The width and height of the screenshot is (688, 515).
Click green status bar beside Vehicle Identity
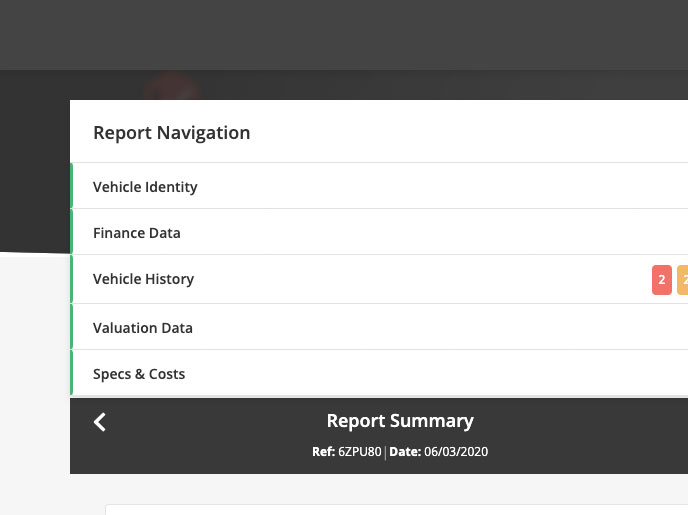(72, 187)
